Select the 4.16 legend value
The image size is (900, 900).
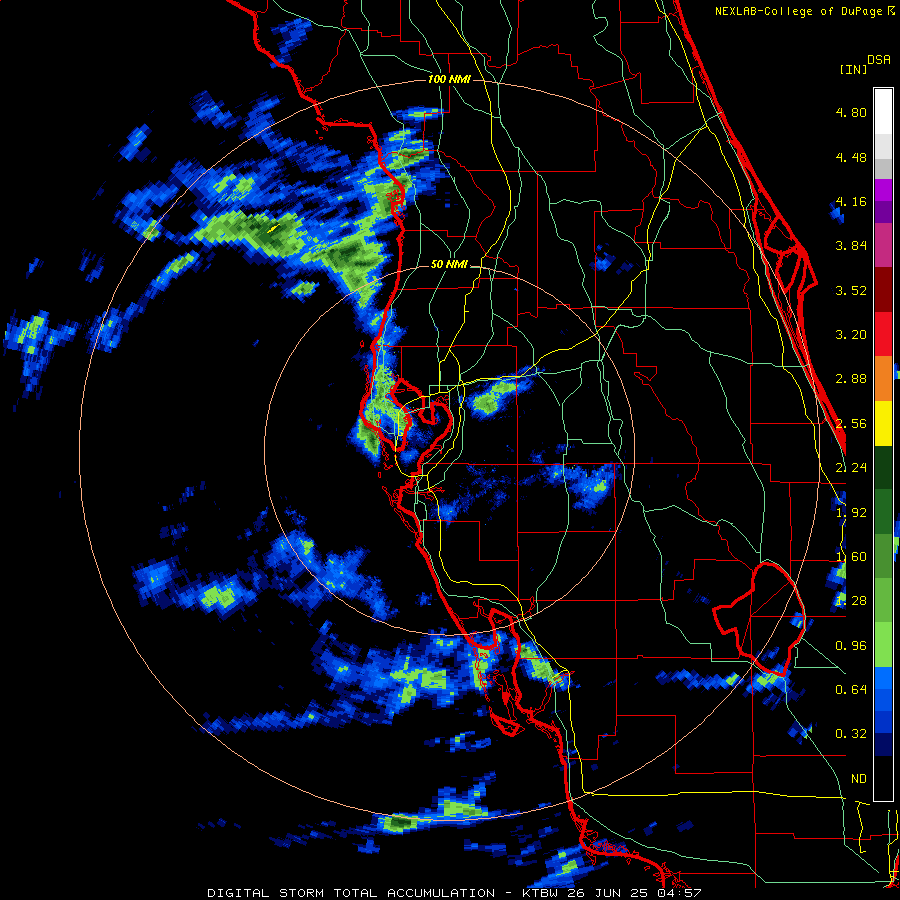click(x=851, y=201)
